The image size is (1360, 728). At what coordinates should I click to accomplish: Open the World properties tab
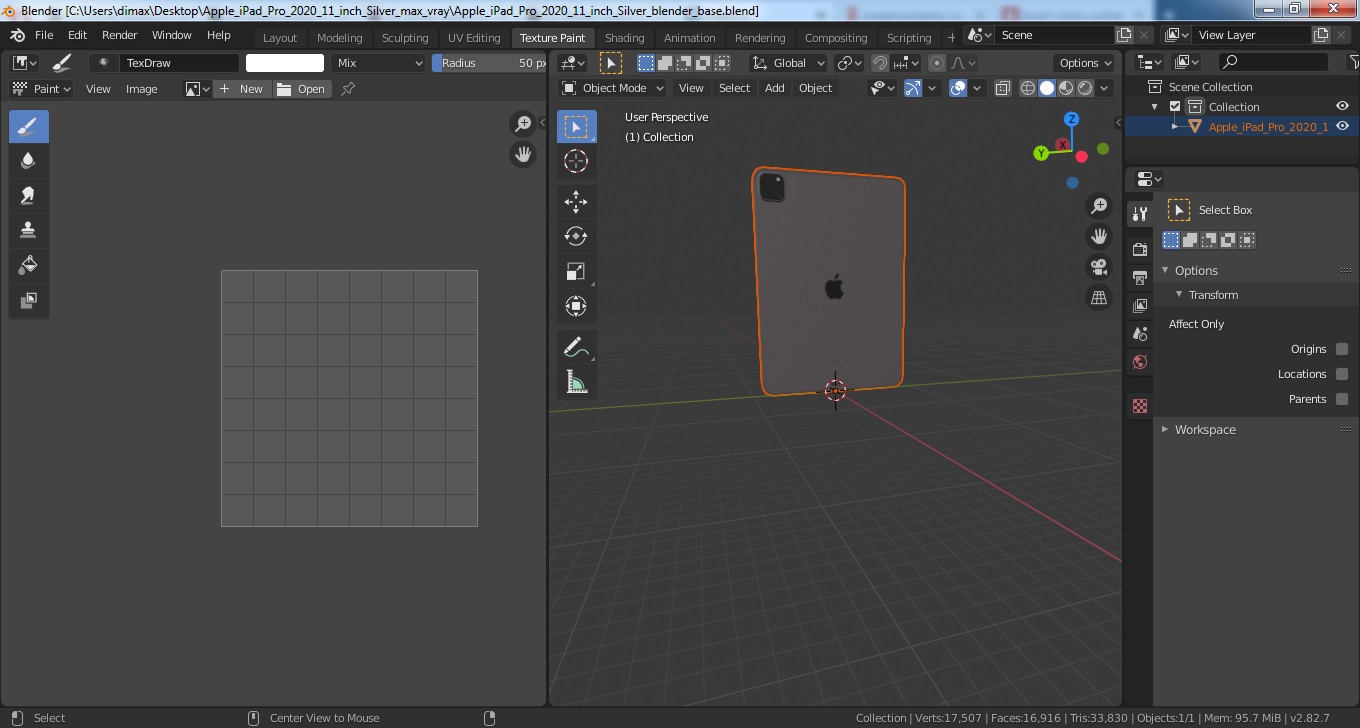(1139, 362)
